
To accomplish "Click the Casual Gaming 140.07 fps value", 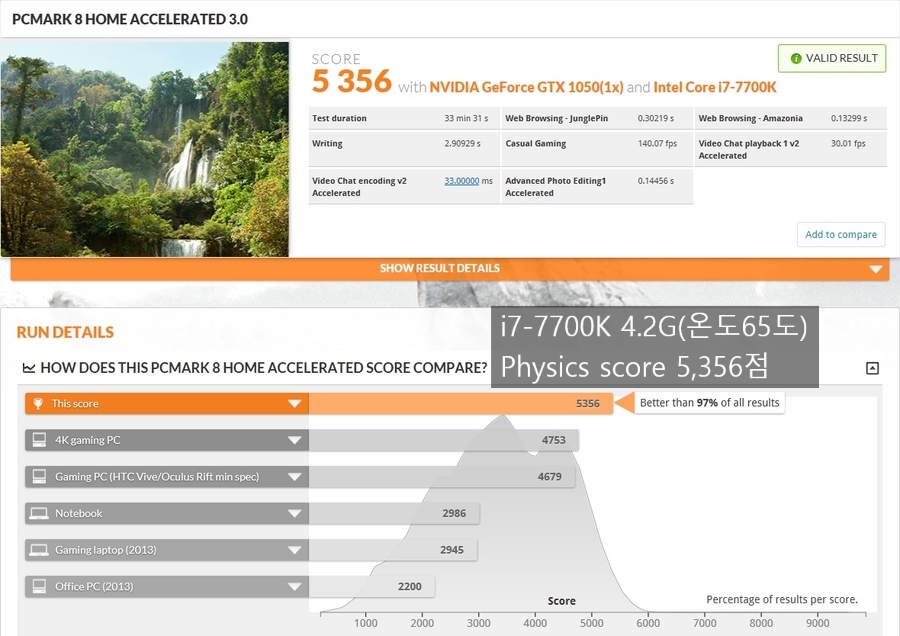I will 657,144.
